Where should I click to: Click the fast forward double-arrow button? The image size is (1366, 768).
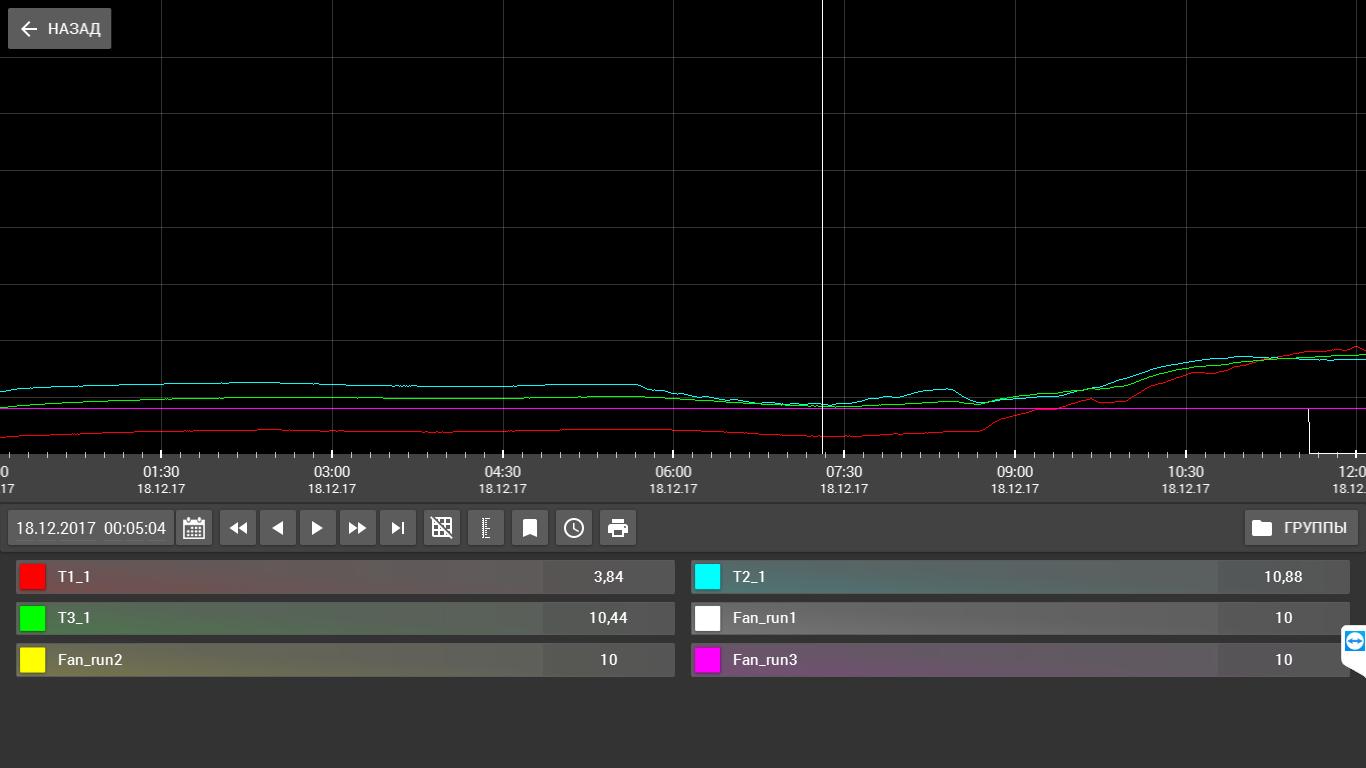[x=357, y=528]
